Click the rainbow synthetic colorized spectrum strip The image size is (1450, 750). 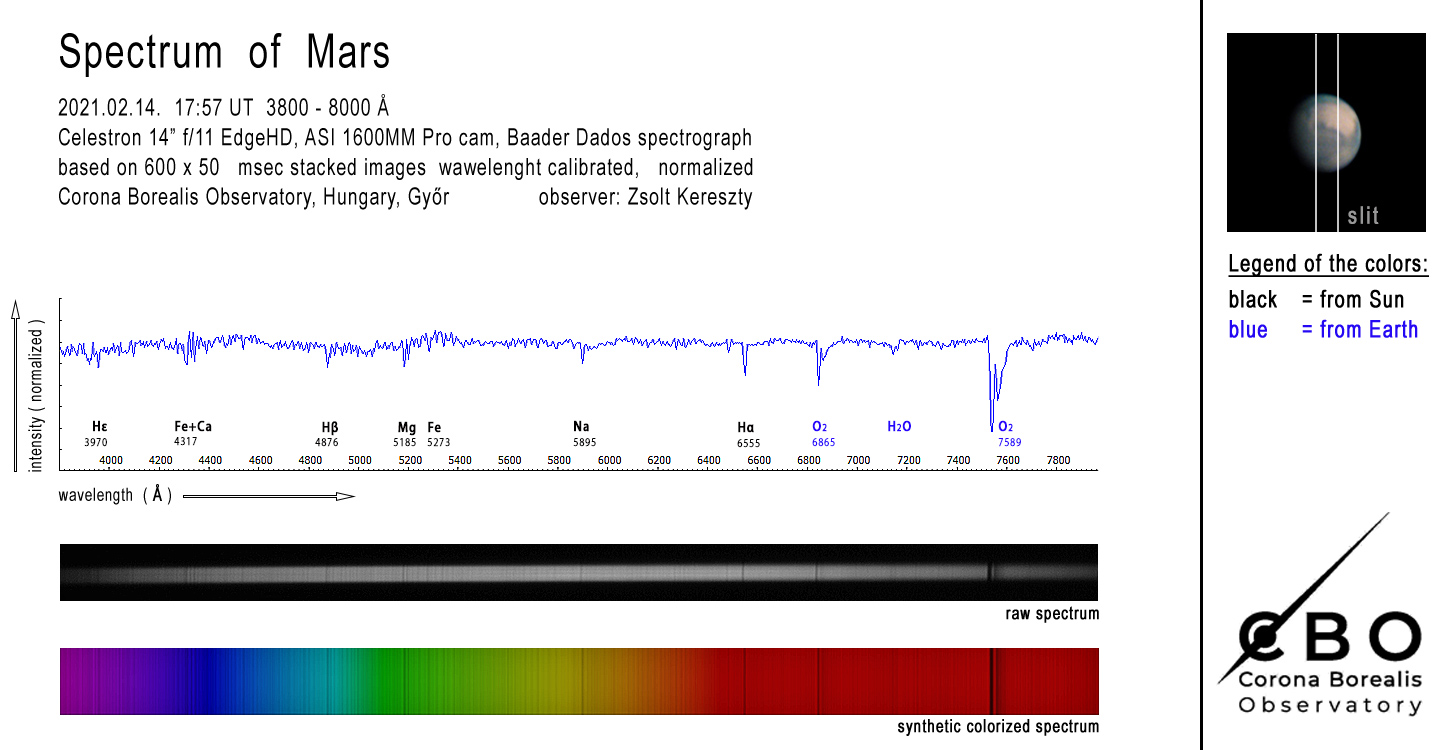click(579, 681)
